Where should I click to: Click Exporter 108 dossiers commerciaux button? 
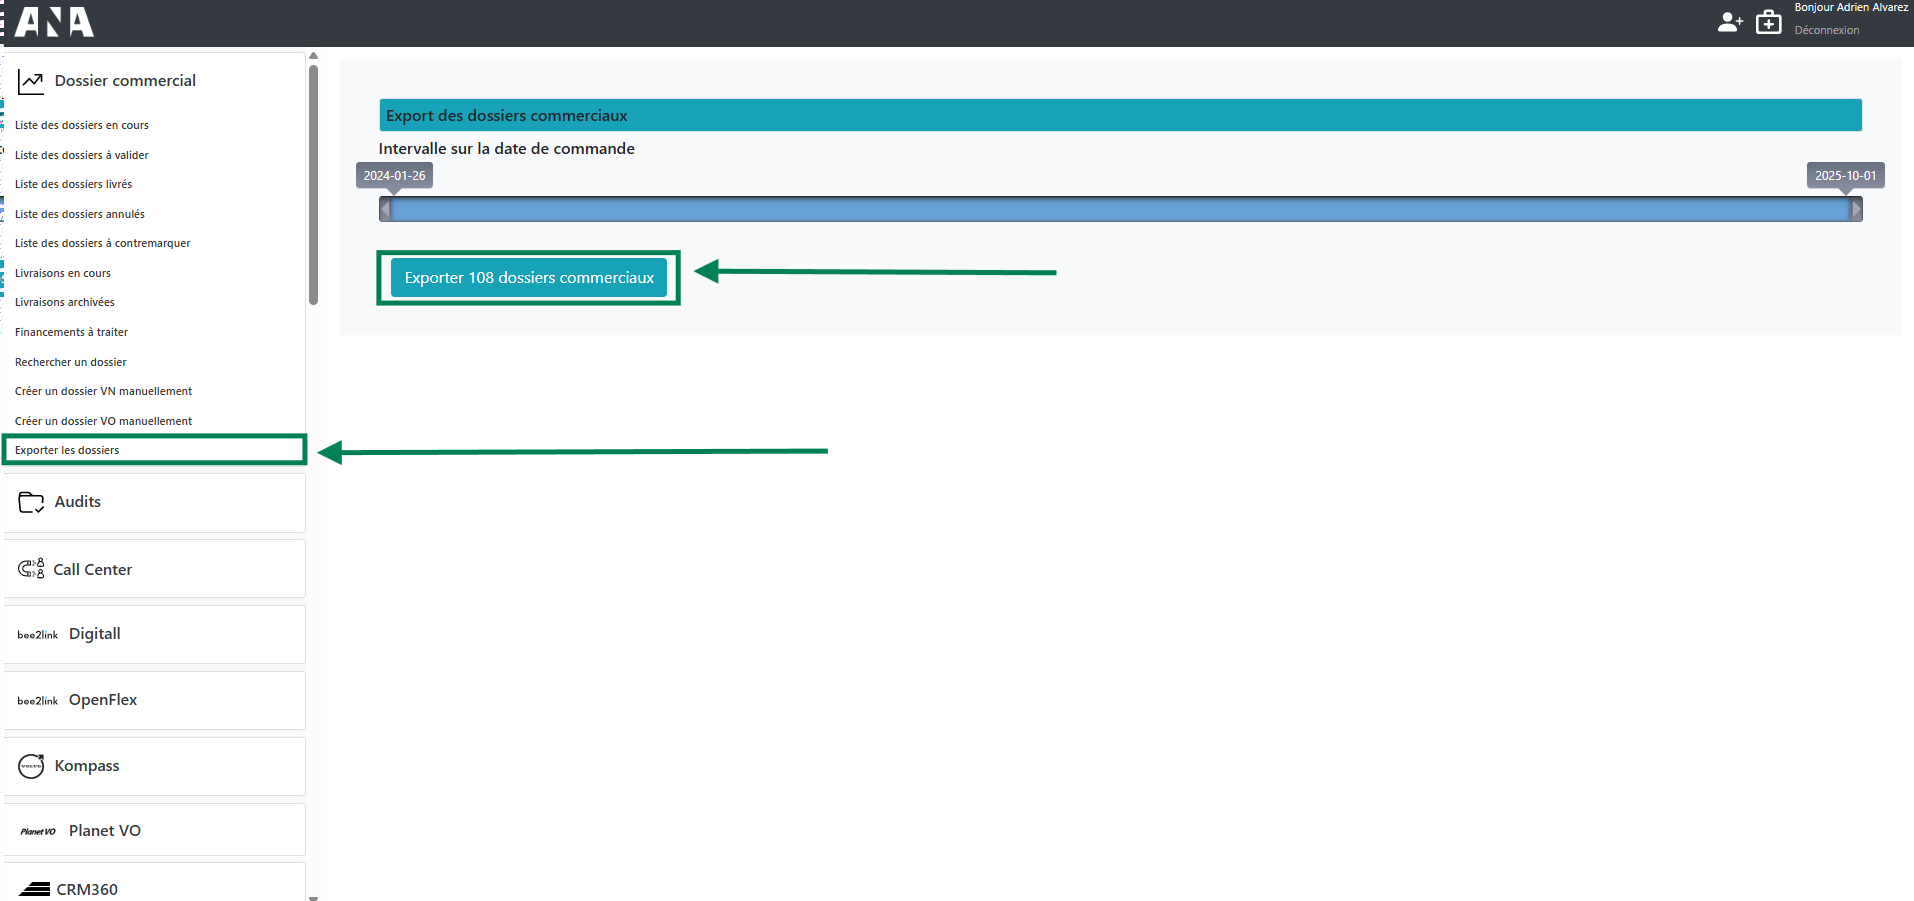coord(528,278)
